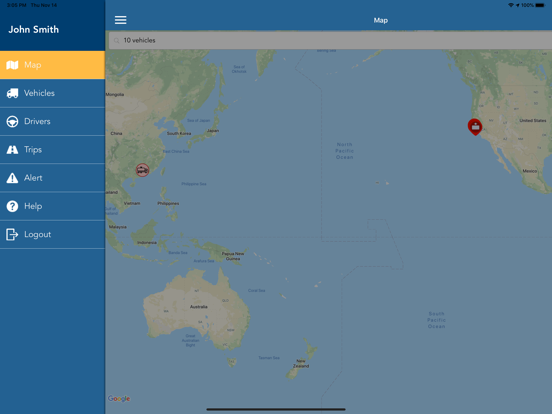Open the Help menu item
Viewport: 552px width, 414px height.
point(52,206)
